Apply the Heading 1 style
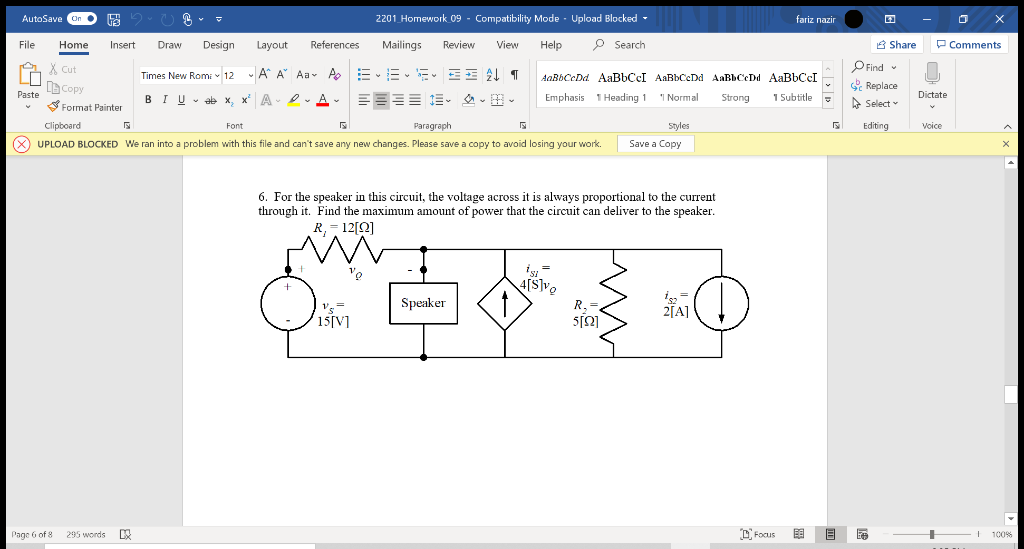1024x549 pixels. click(x=622, y=86)
